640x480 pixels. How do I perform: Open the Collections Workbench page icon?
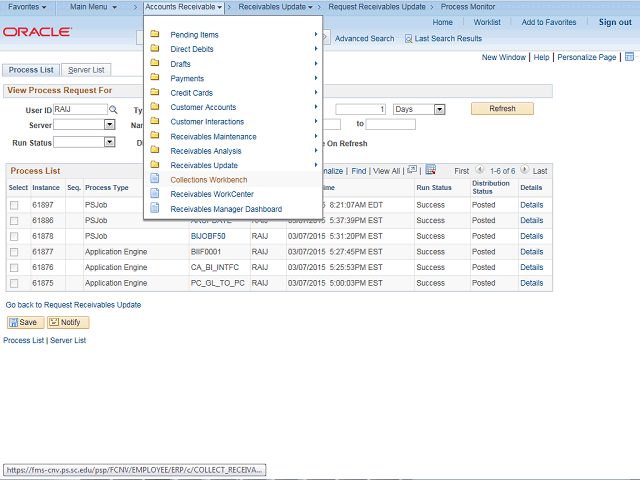pyautogui.click(x=155, y=180)
